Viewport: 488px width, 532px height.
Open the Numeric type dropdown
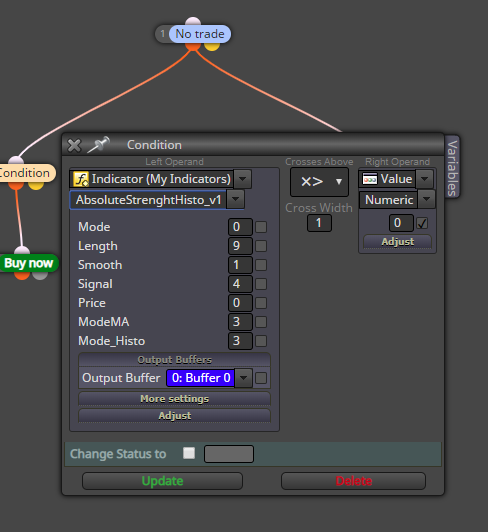click(427, 200)
